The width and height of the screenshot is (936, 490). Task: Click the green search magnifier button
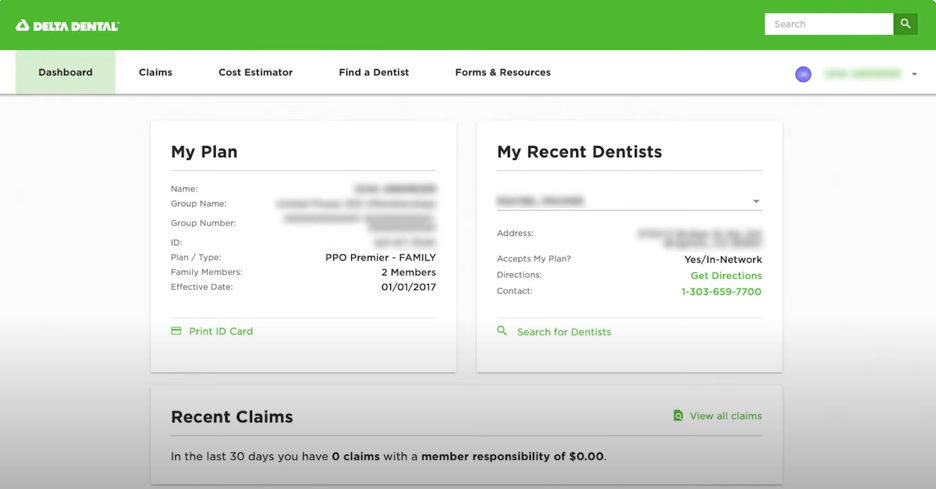(906, 24)
